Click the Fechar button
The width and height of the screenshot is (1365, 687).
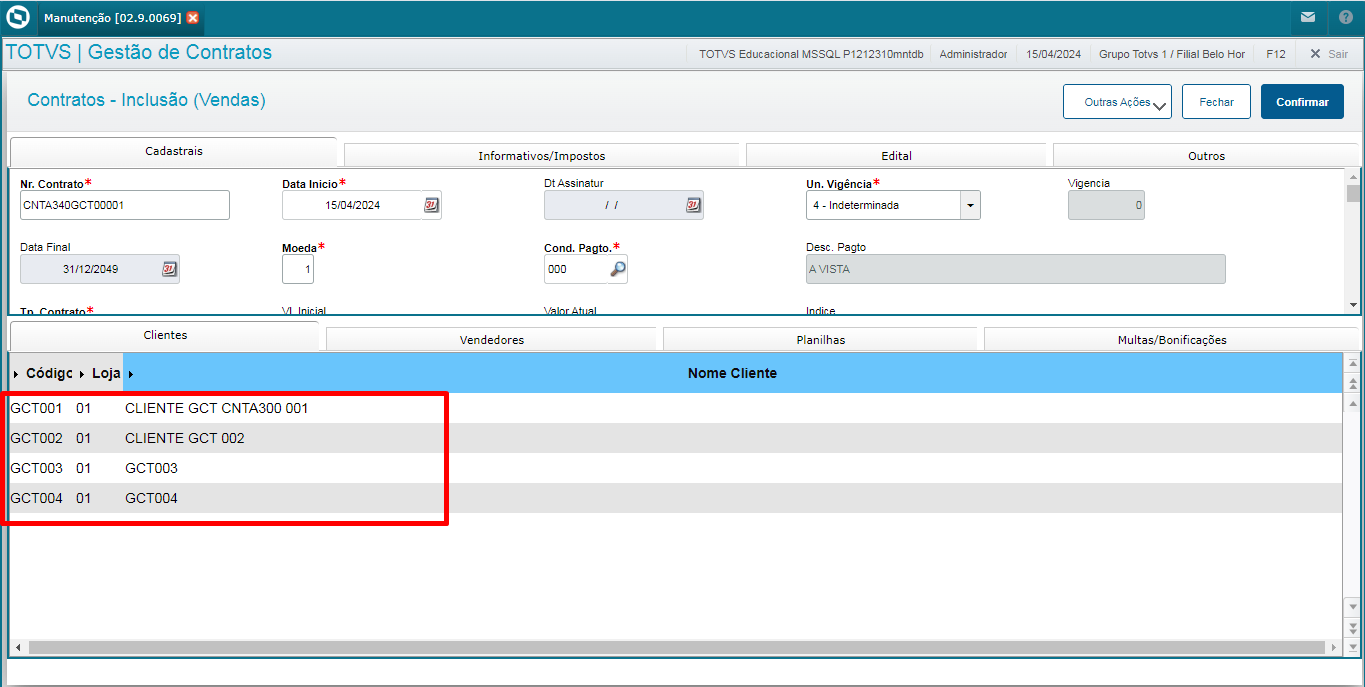coord(1216,102)
